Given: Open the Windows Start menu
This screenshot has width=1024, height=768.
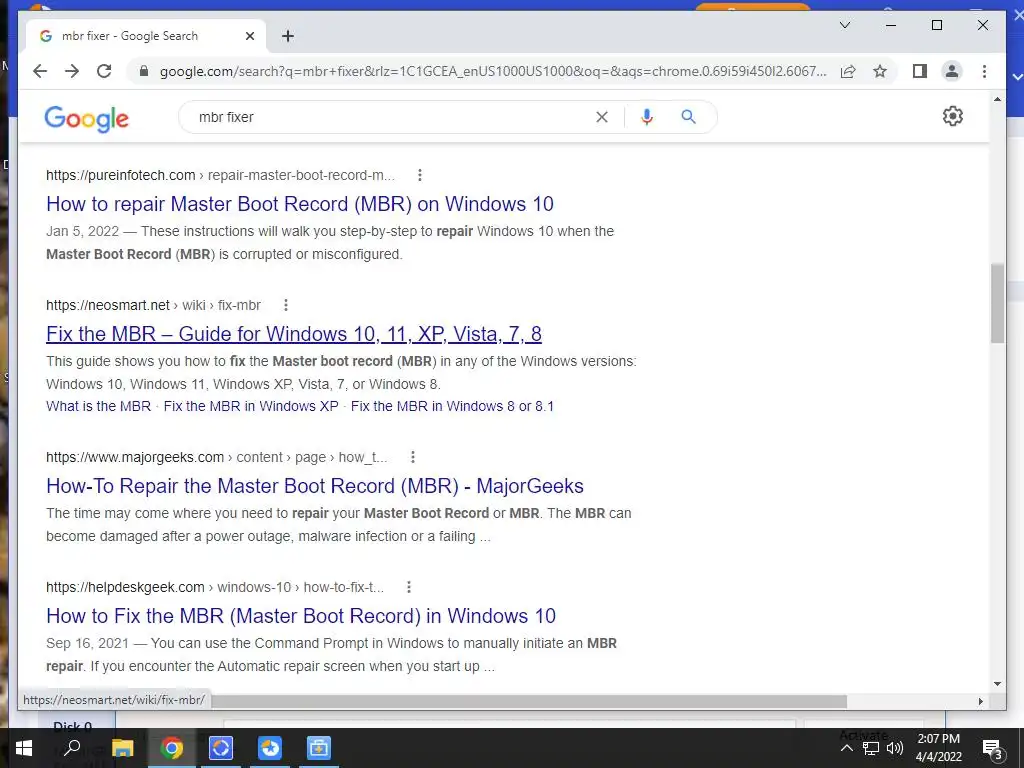Looking at the screenshot, I should [x=24, y=748].
